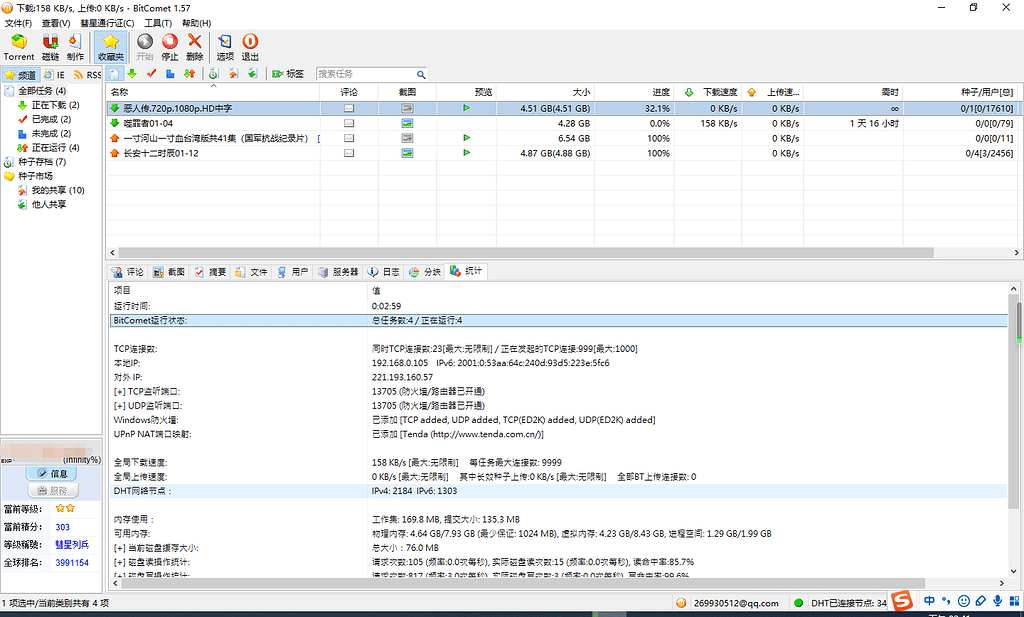Add a magnet link (磁链)
This screenshot has height=617, width=1024.
pyautogui.click(x=50, y=48)
